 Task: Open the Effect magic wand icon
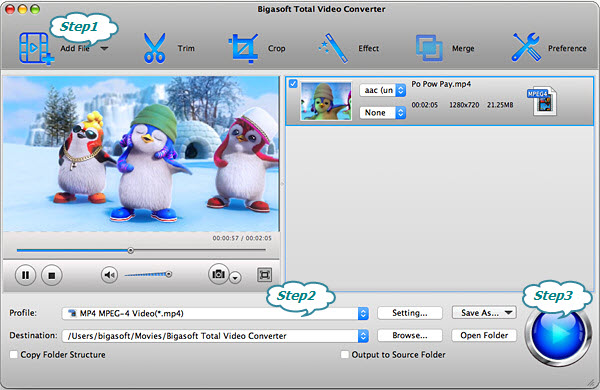[x=333, y=48]
